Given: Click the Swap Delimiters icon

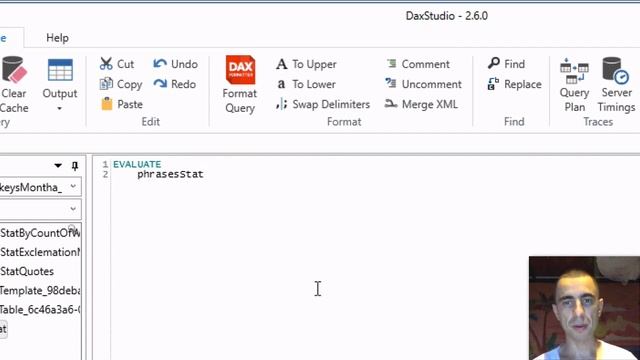Looking at the screenshot, I should click(282, 104).
